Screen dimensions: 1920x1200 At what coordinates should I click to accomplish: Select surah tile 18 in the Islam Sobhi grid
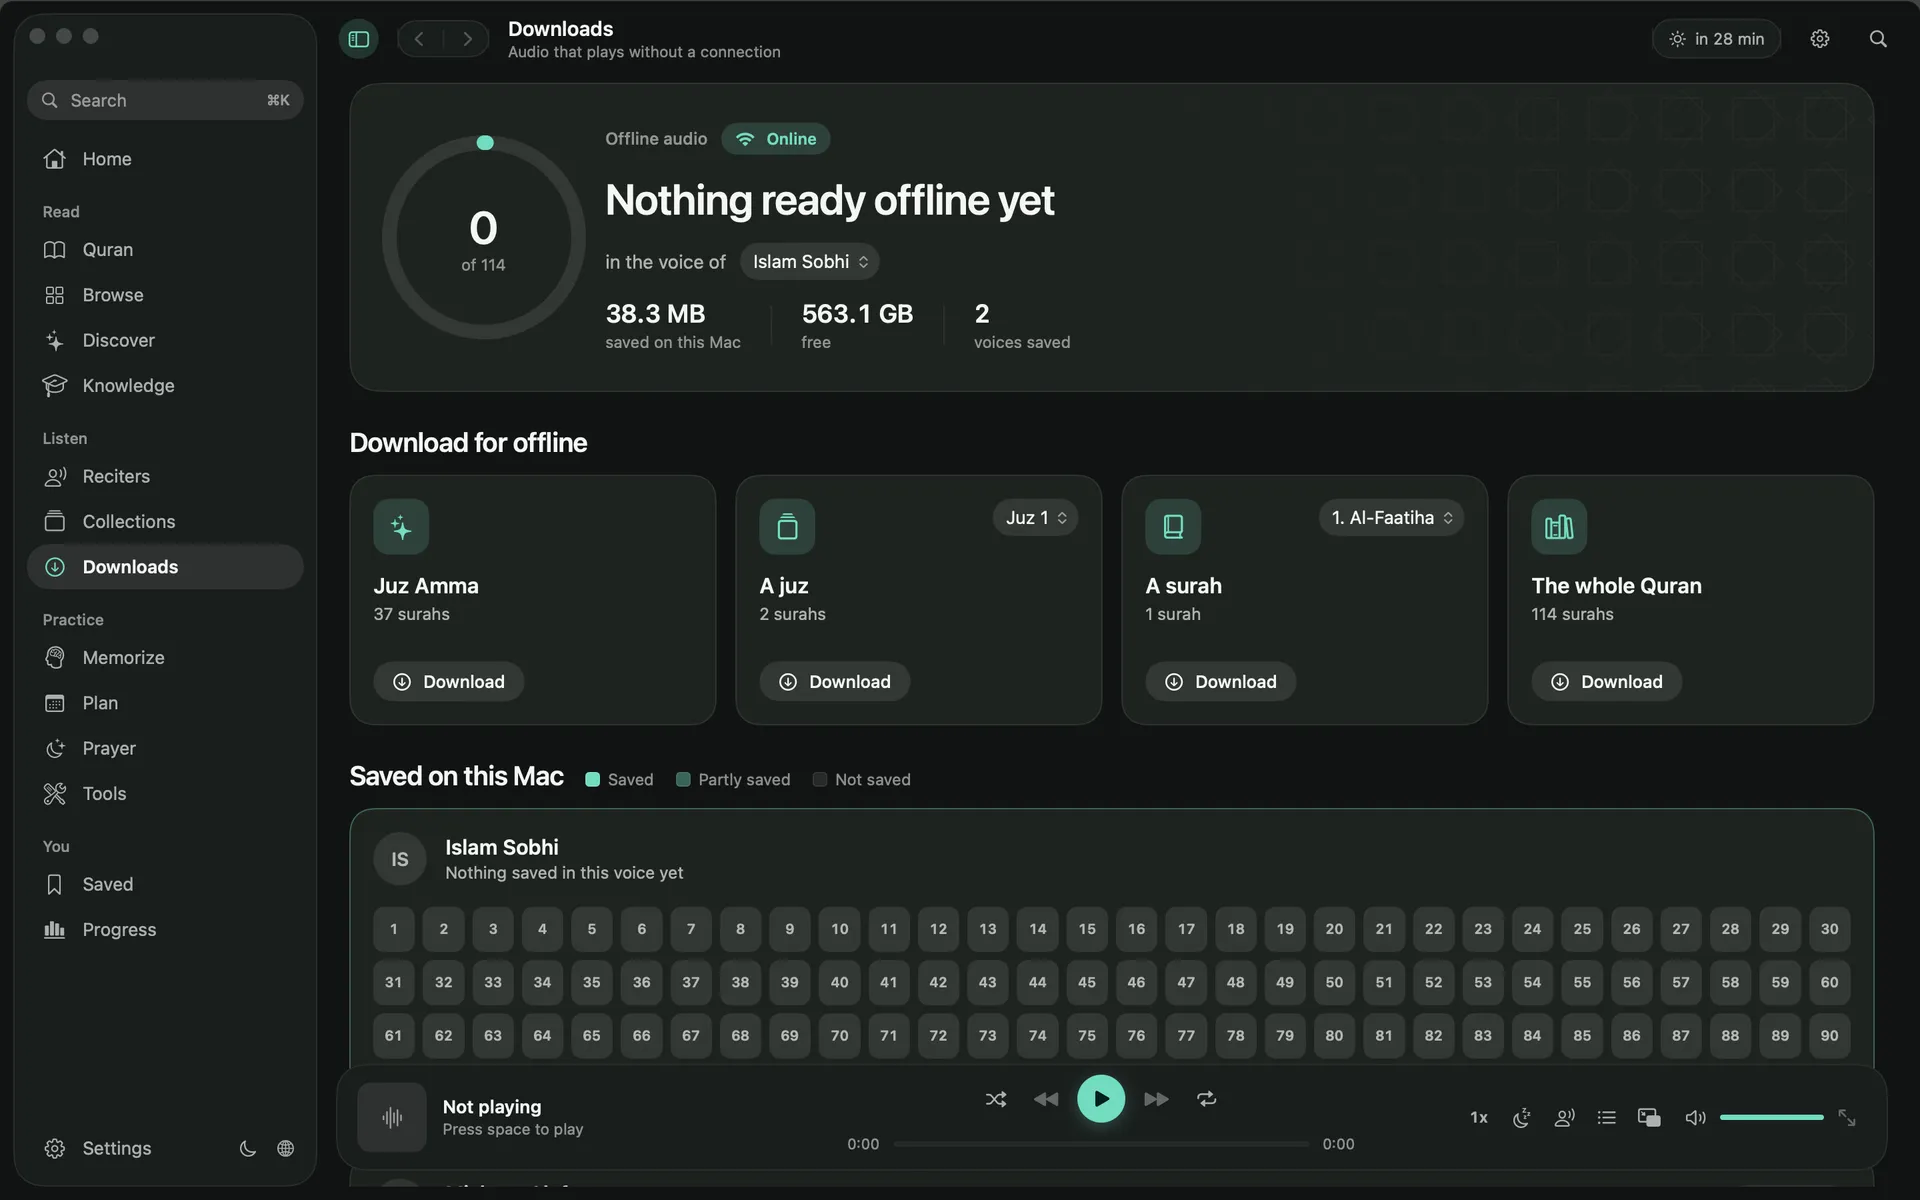click(1236, 929)
